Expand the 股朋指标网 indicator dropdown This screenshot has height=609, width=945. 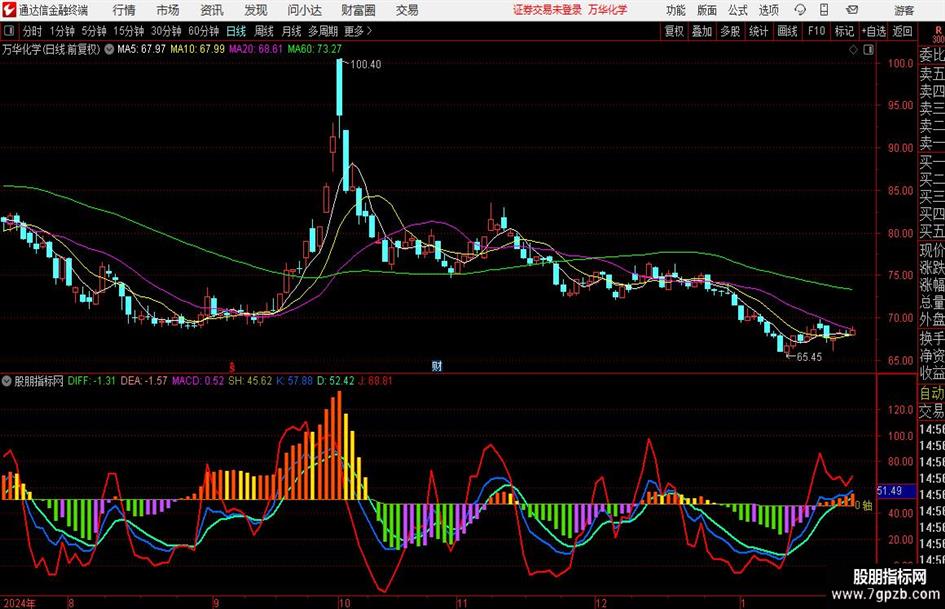tap(7, 381)
